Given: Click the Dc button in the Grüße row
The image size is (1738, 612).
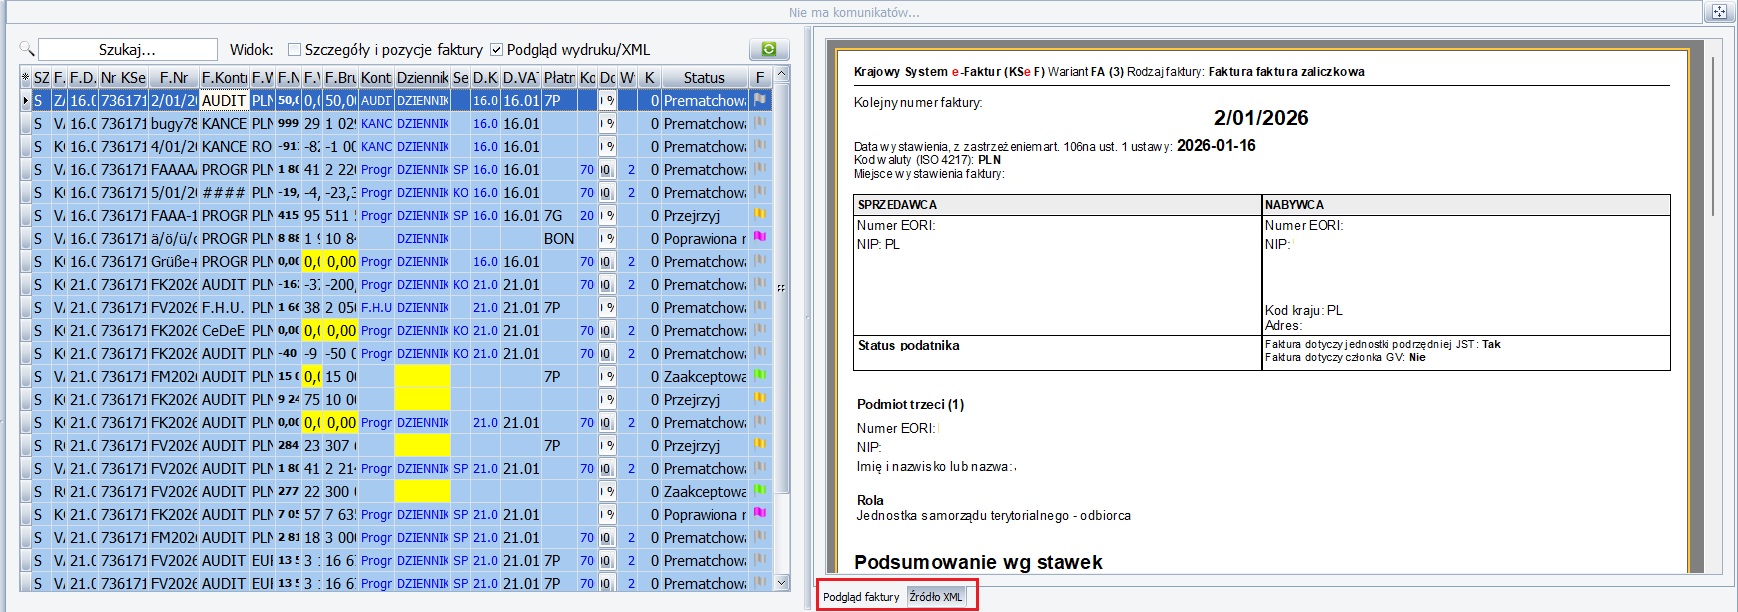Looking at the screenshot, I should click(607, 261).
